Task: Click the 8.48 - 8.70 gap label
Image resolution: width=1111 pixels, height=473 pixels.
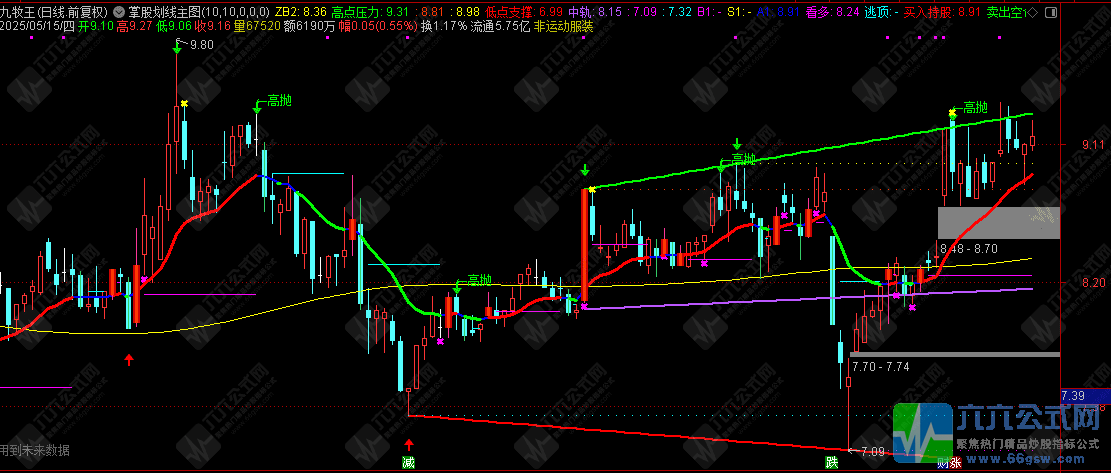Action: [968, 248]
